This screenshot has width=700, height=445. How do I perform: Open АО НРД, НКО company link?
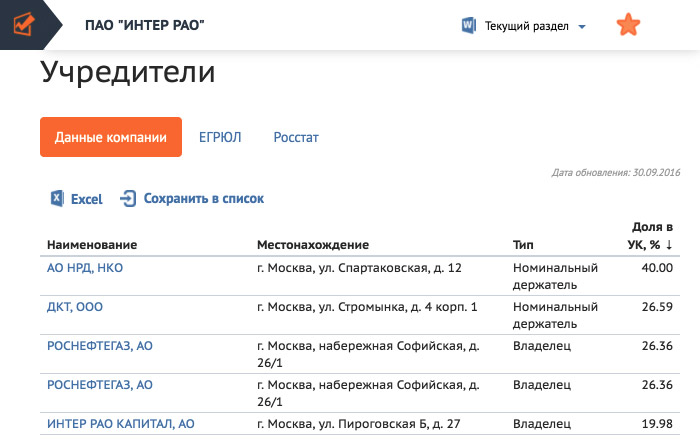click(x=85, y=268)
